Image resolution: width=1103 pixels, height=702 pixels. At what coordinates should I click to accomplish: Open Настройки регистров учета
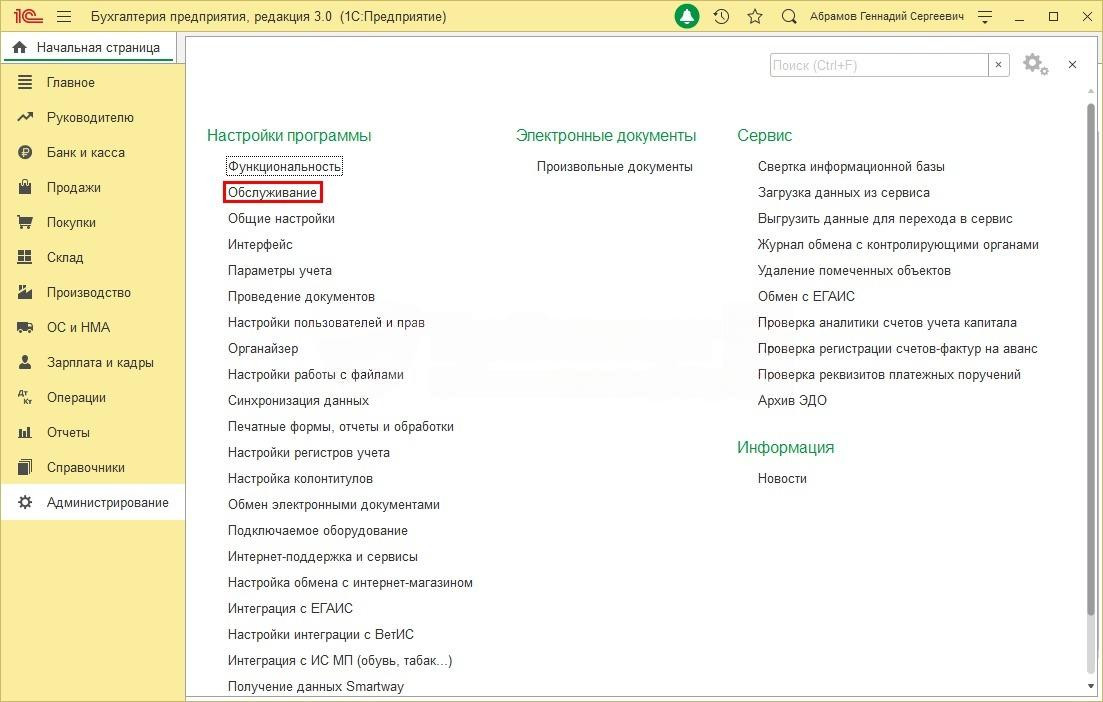coord(309,453)
